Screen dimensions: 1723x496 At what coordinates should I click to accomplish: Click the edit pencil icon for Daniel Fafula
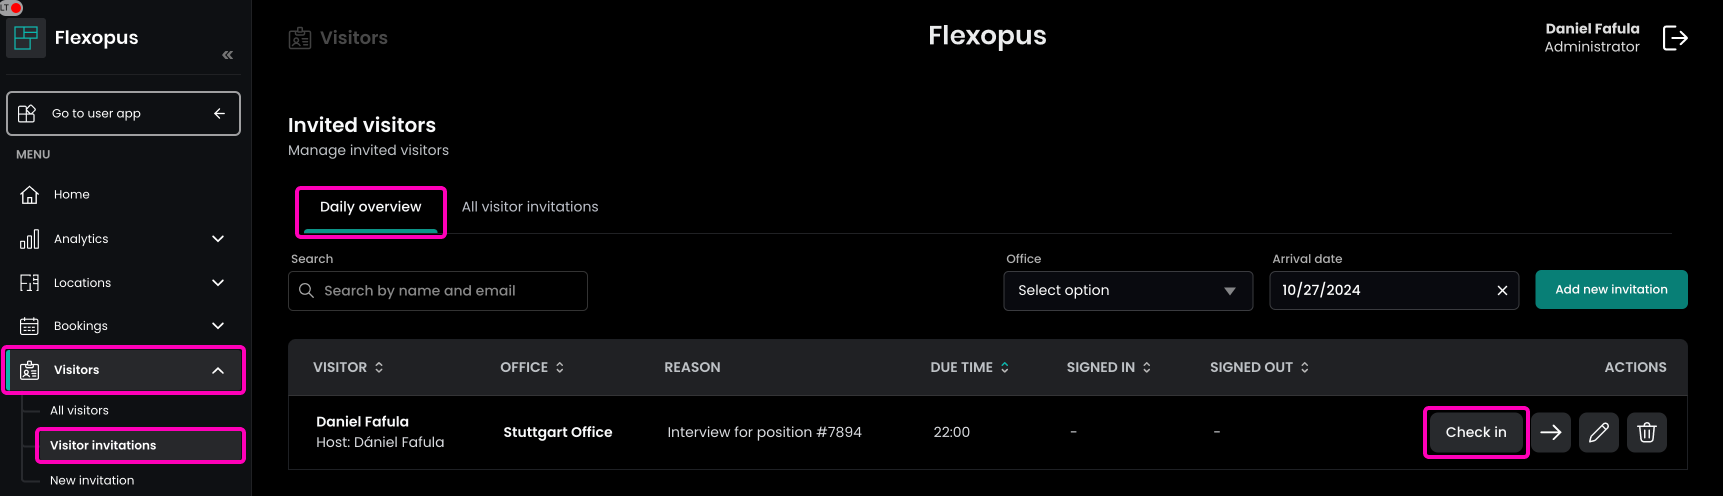point(1599,432)
